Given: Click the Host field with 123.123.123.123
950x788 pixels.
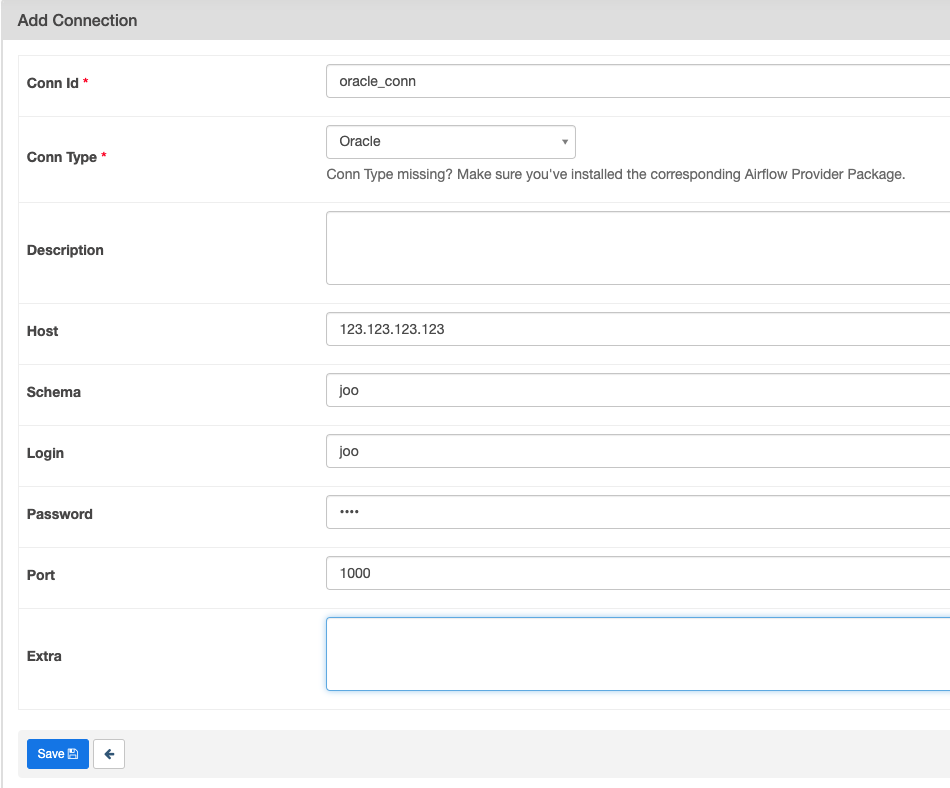Looking at the screenshot, I should coord(638,329).
